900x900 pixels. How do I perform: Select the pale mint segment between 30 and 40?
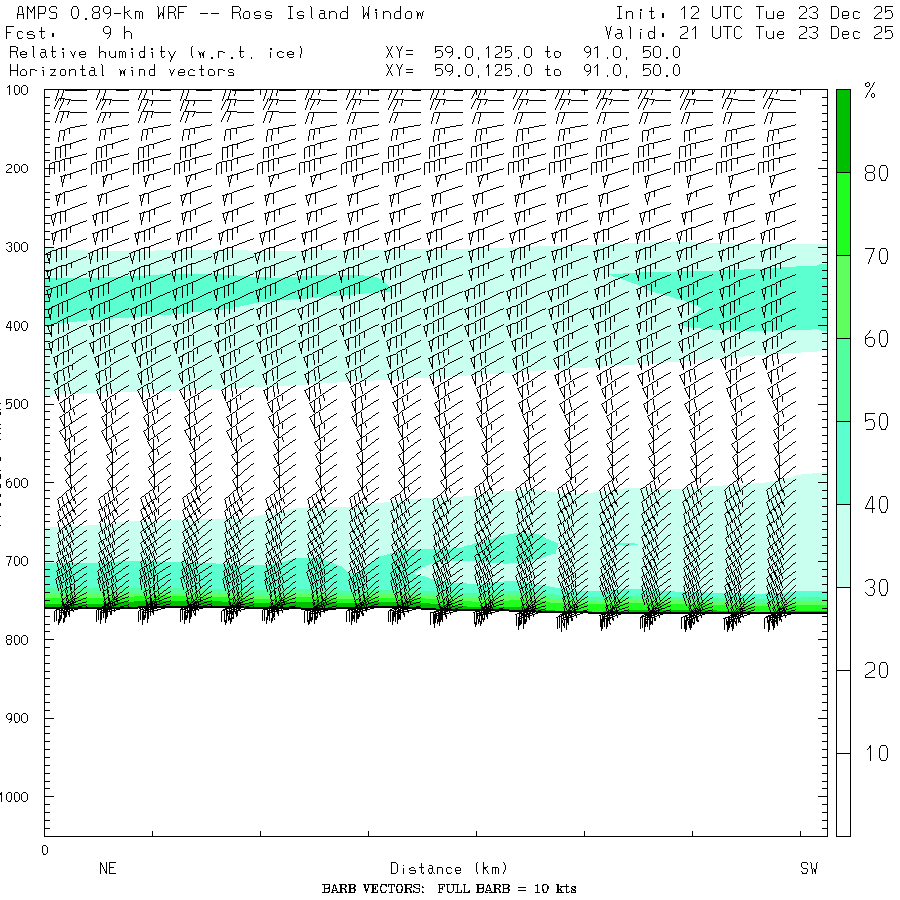[x=843, y=545]
